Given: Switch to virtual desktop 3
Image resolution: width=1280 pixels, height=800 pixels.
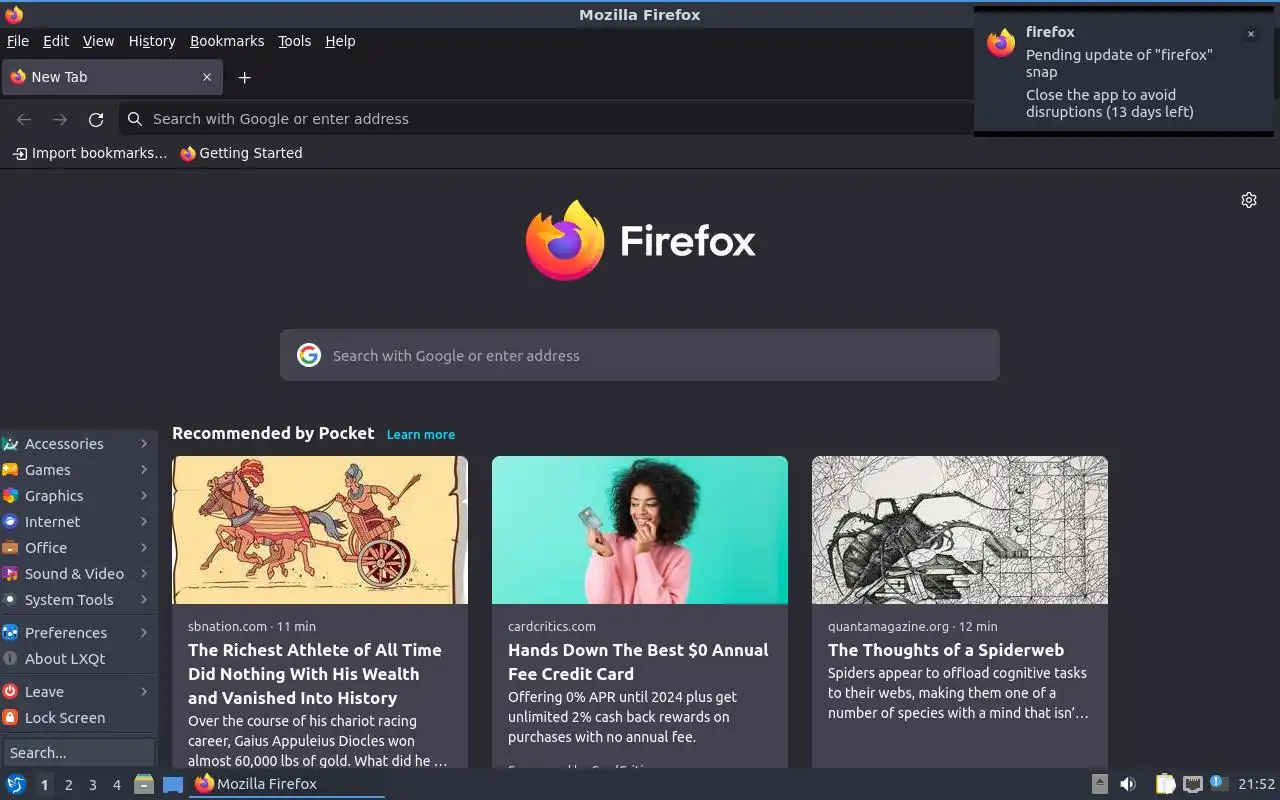Looking at the screenshot, I should 92,785.
